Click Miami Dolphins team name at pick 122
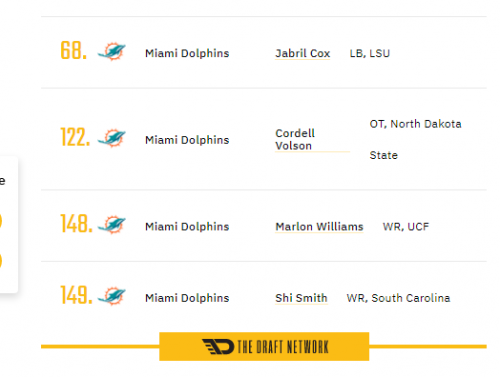 click(x=187, y=140)
